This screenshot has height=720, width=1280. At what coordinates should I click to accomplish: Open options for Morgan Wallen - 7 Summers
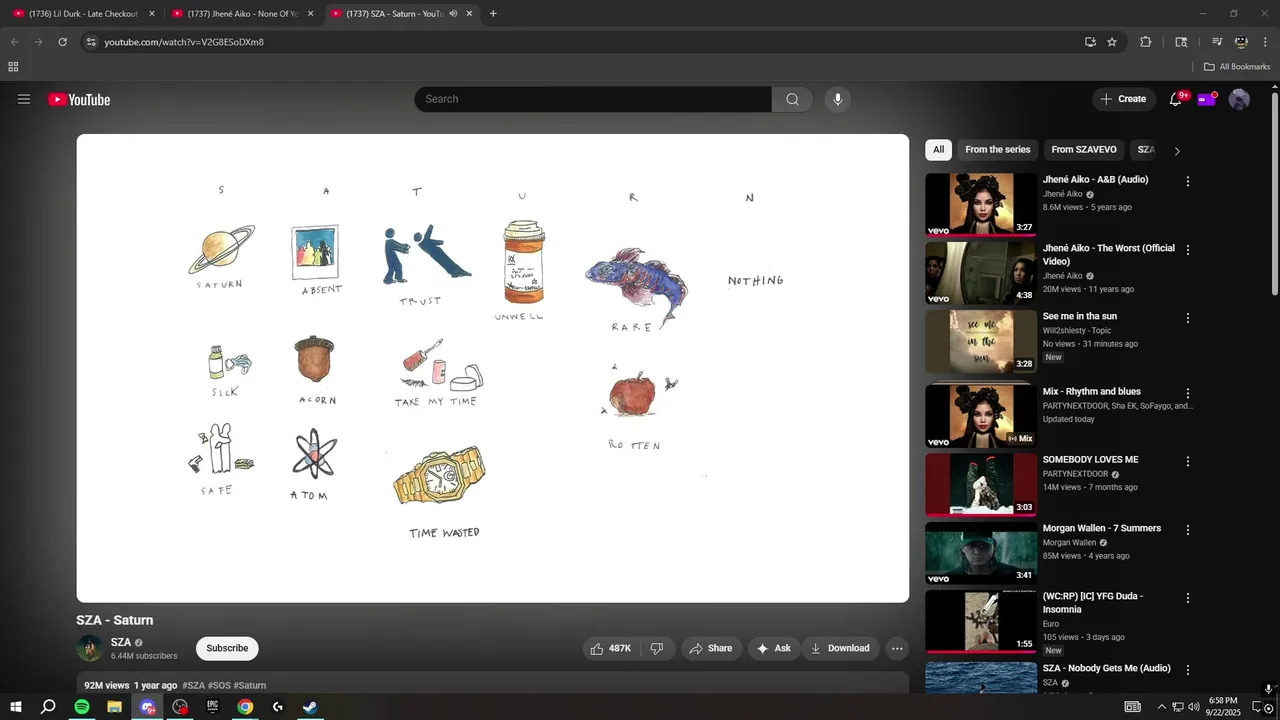click(x=1188, y=529)
